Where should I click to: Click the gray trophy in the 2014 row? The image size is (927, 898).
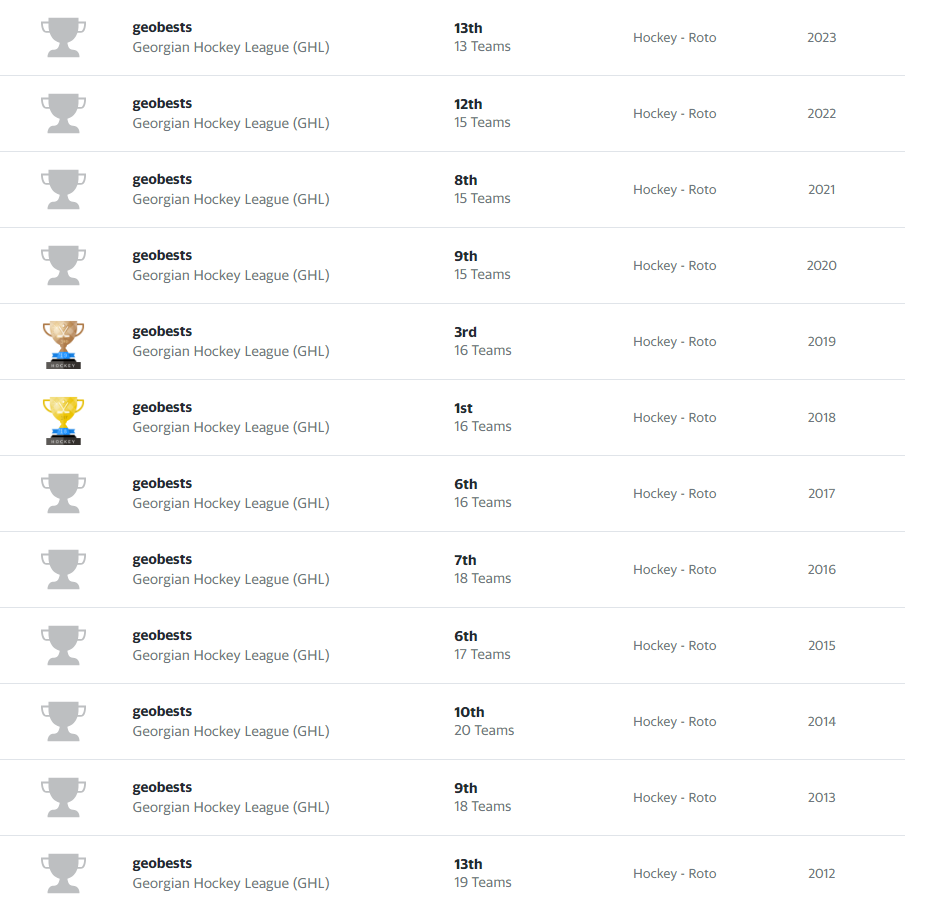pos(63,722)
